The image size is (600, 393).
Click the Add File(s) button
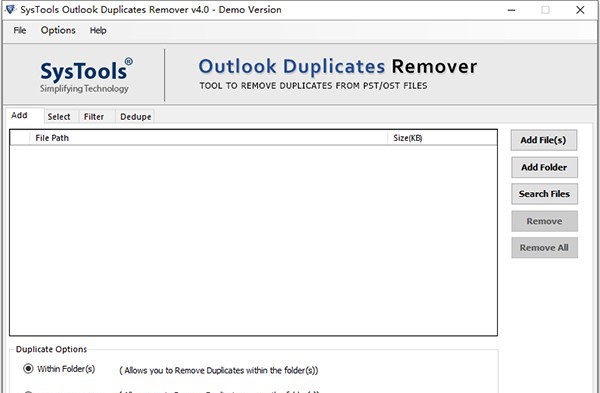543,140
